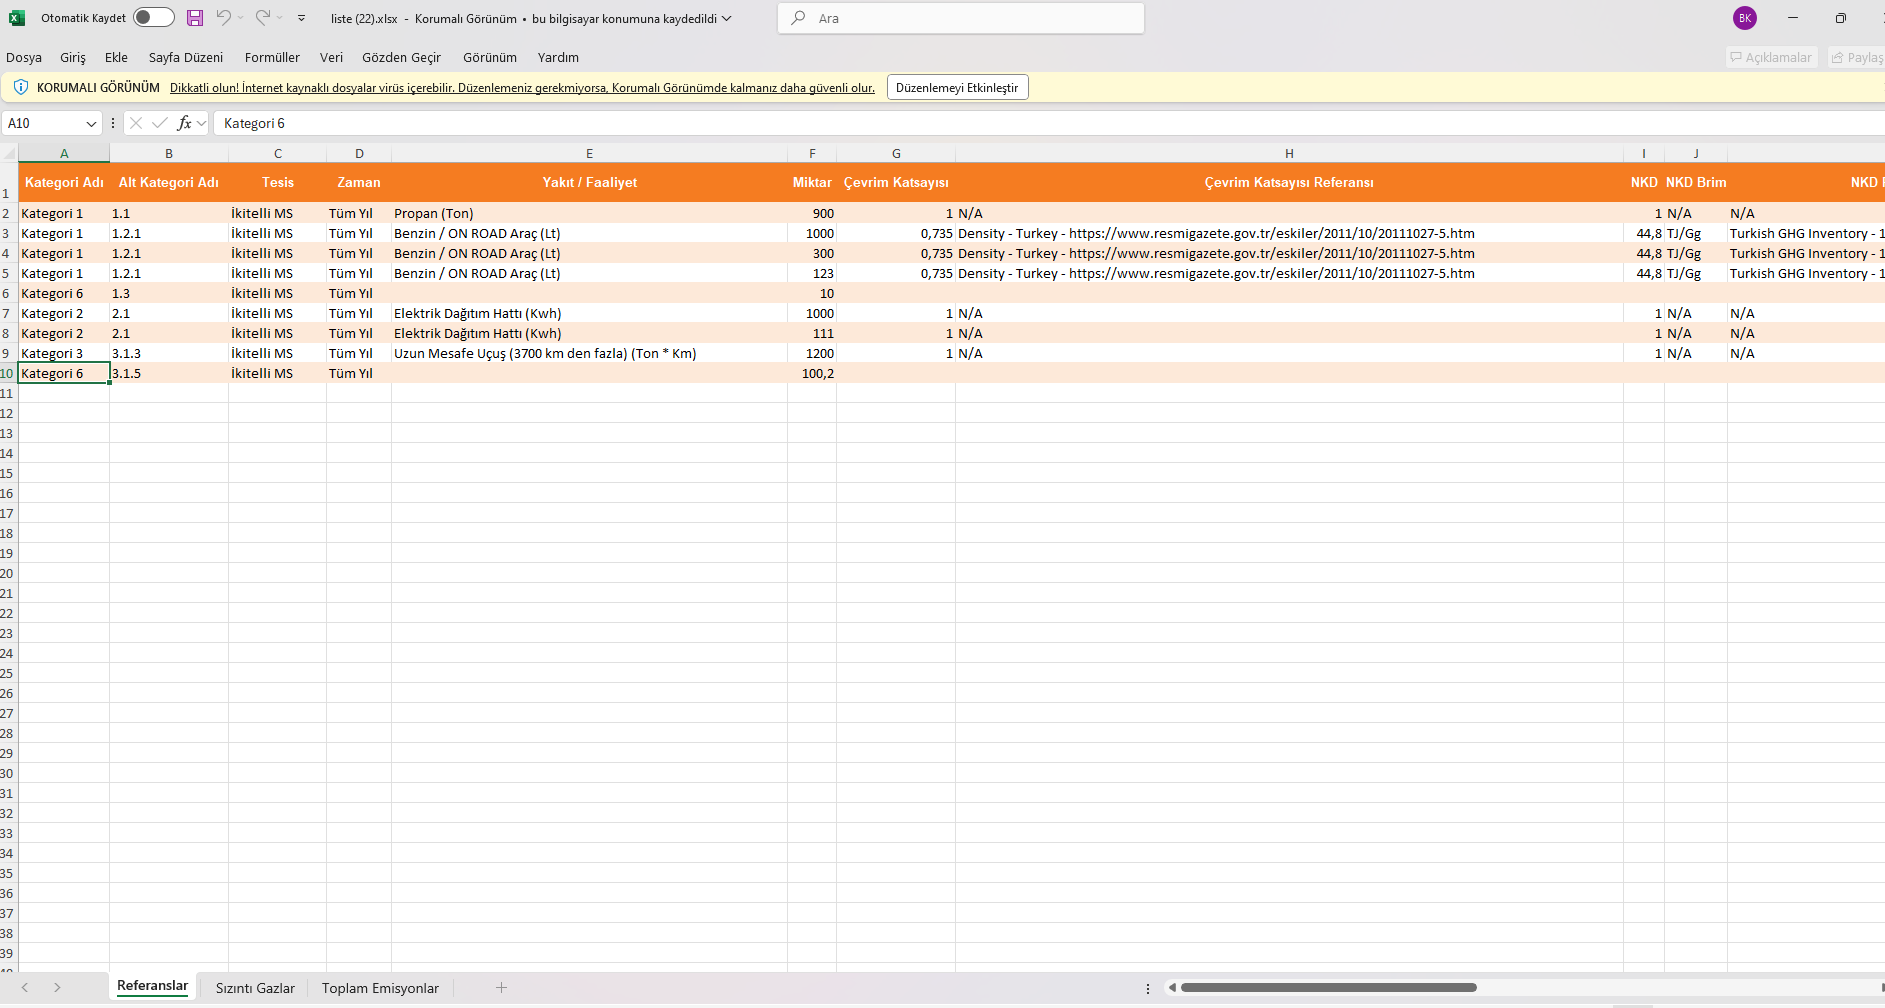
Task: Expand the Name Box dropdown arrow
Action: click(91, 124)
